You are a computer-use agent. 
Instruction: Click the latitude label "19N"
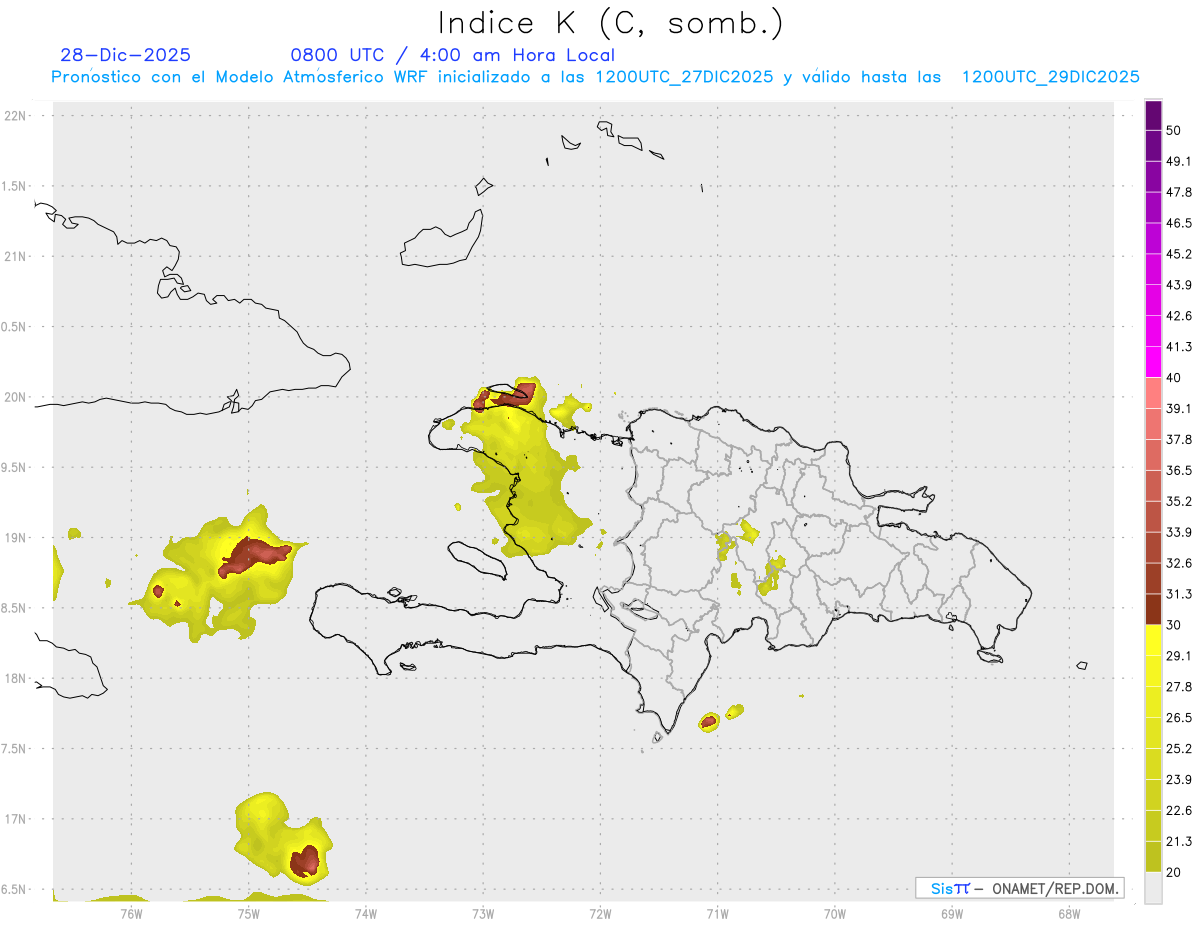click(x=16, y=538)
